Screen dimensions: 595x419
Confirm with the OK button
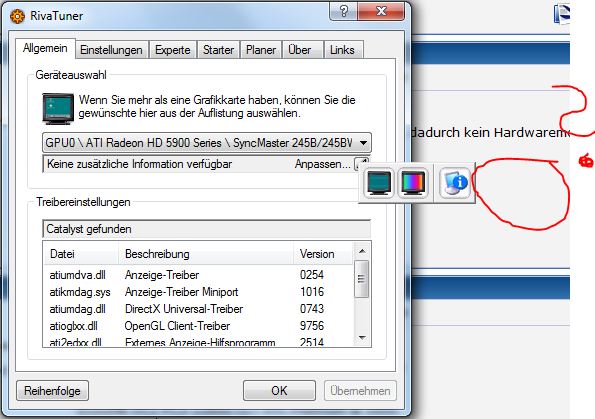[279, 391]
